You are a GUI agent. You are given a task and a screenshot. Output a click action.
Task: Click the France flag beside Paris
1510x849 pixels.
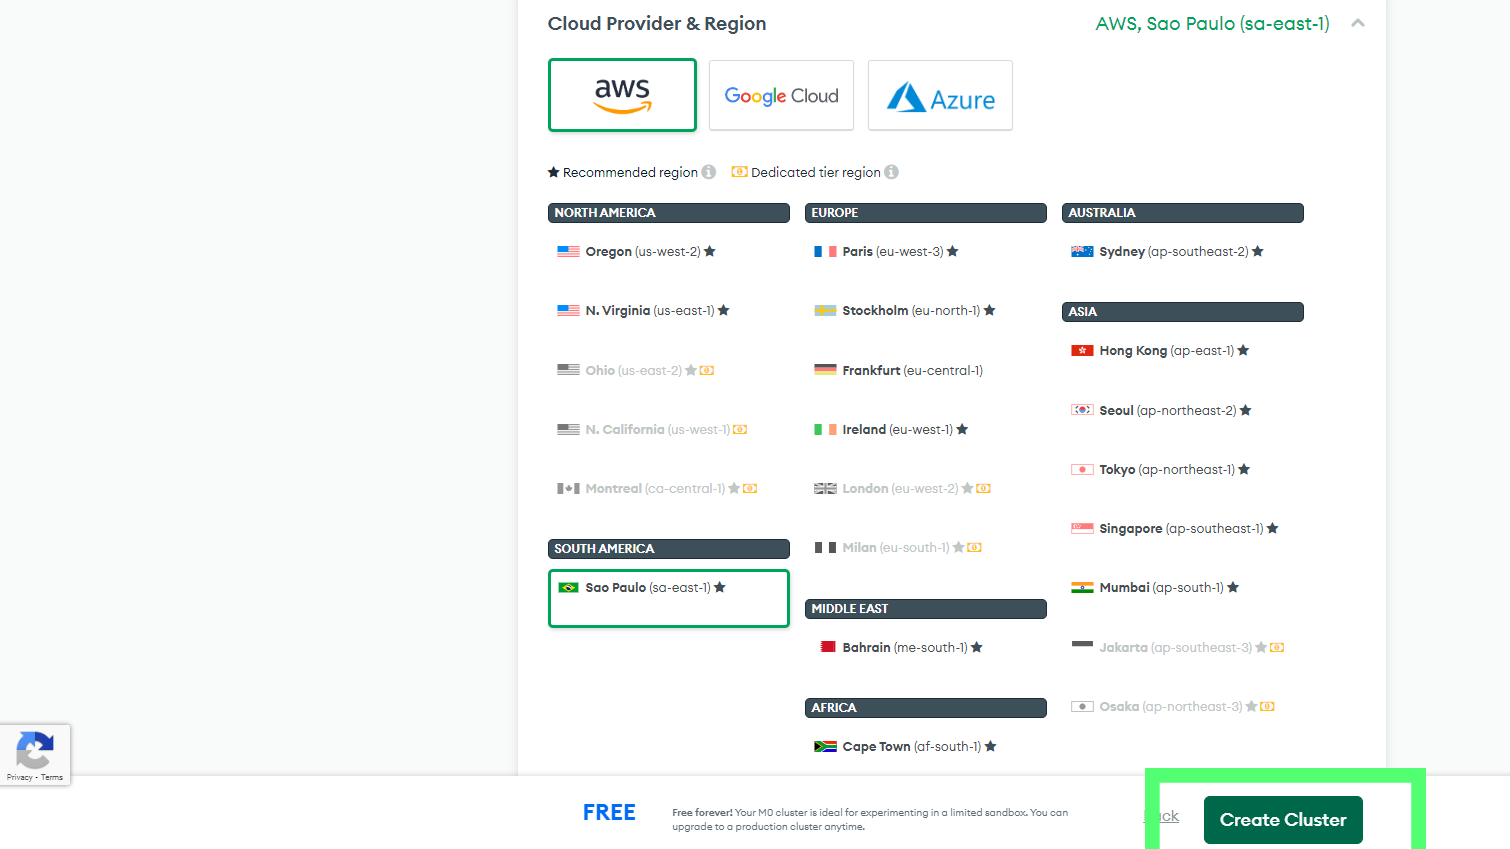point(825,252)
